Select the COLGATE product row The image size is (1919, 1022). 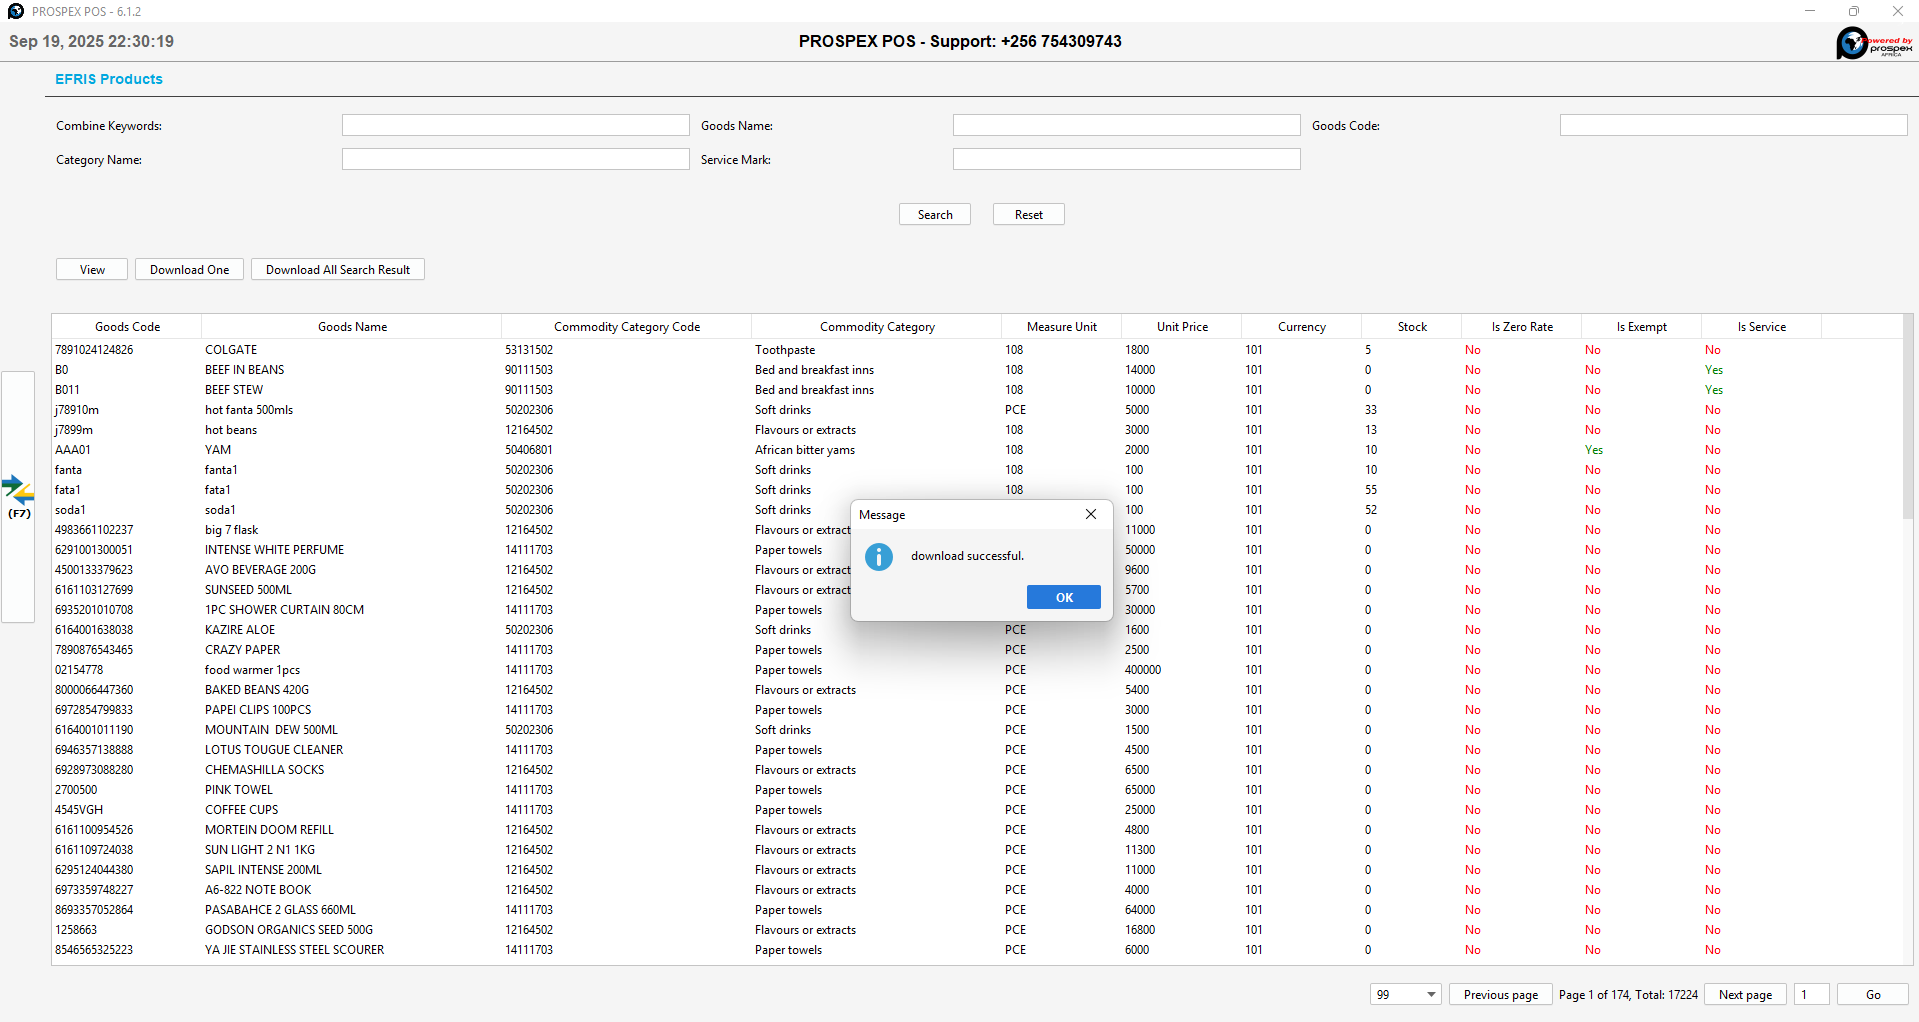coord(350,349)
